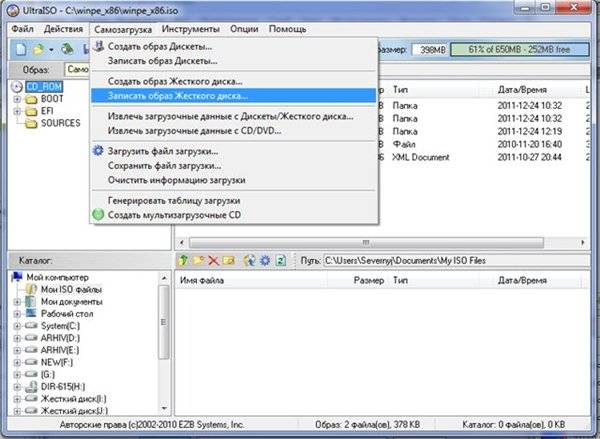Choose Создать образ Дискеты menu entry
The image size is (600, 439).
point(234,46)
